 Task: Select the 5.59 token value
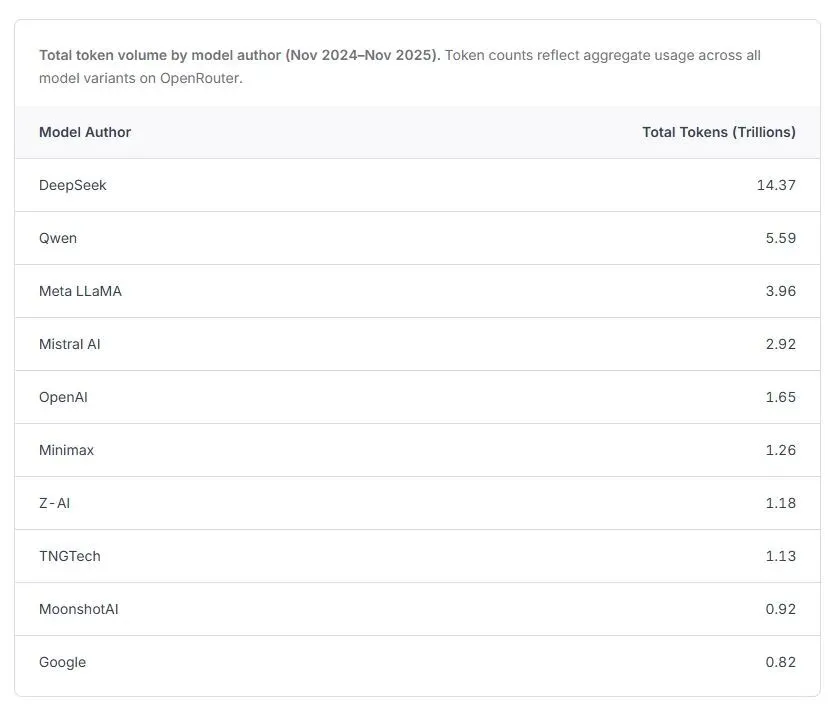(779, 238)
